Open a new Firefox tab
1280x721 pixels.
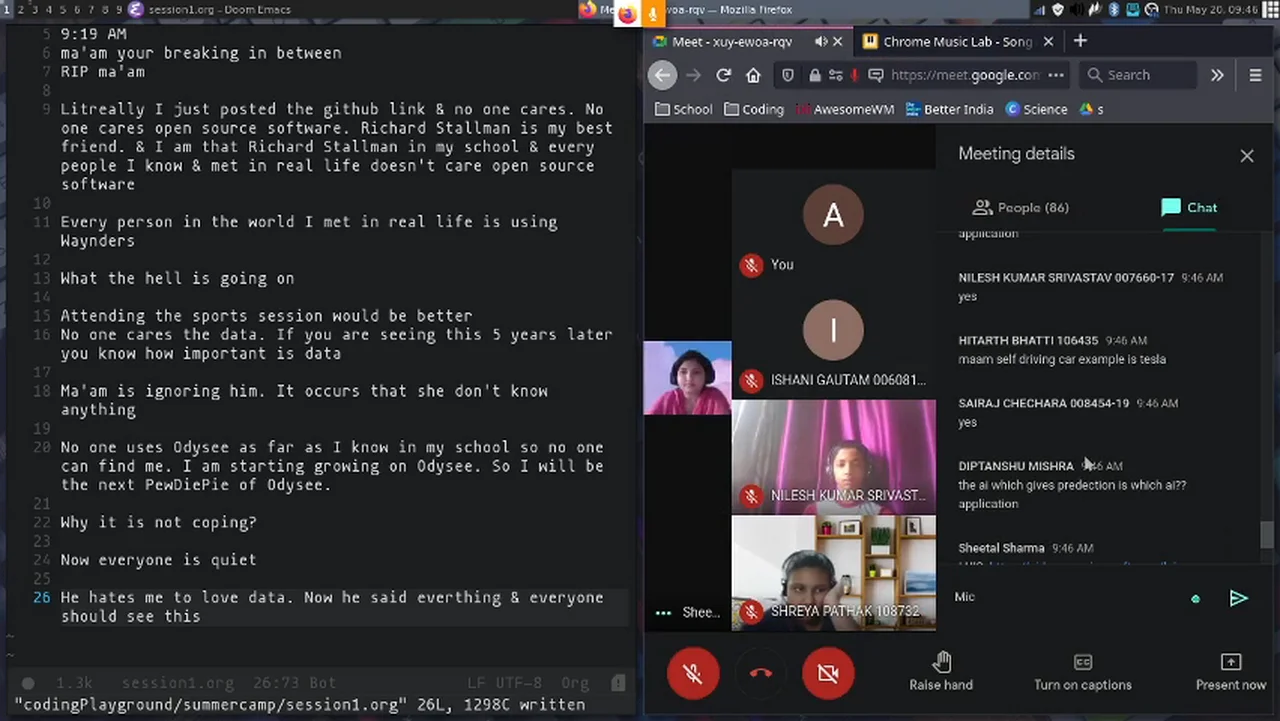click(1080, 41)
